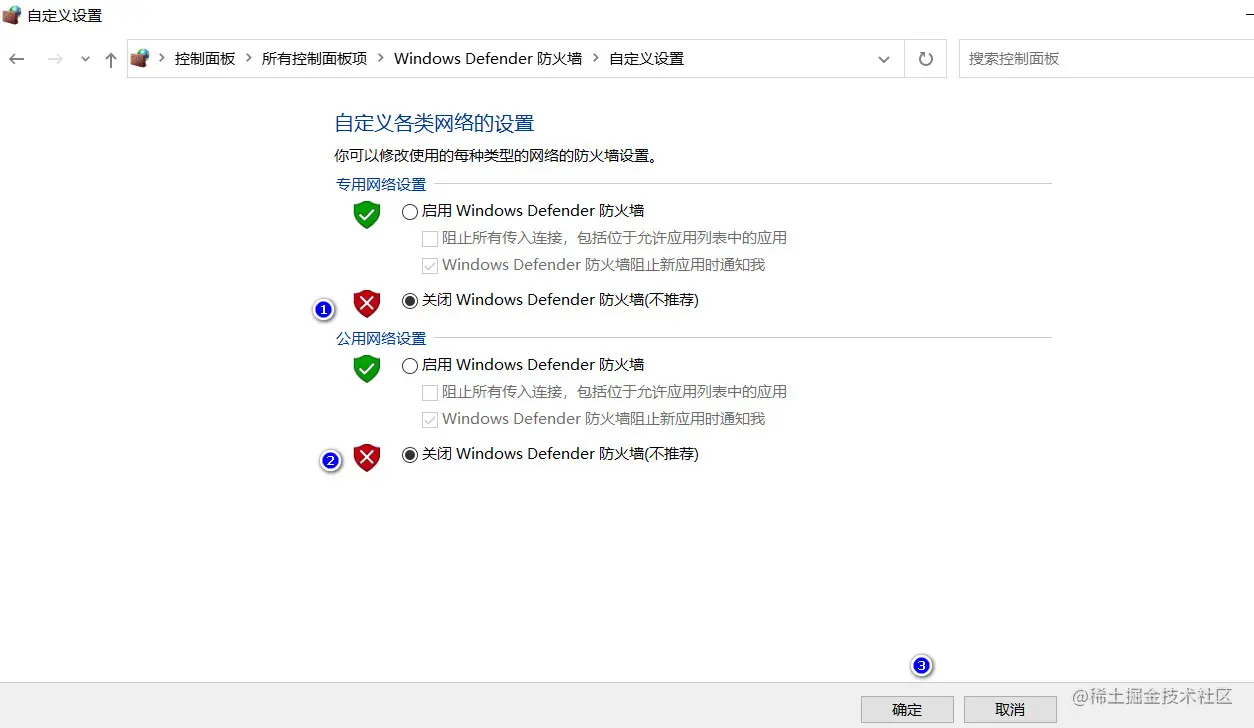Click the forward navigation arrow
Screen dimensions: 1254x728
[x=55, y=59]
